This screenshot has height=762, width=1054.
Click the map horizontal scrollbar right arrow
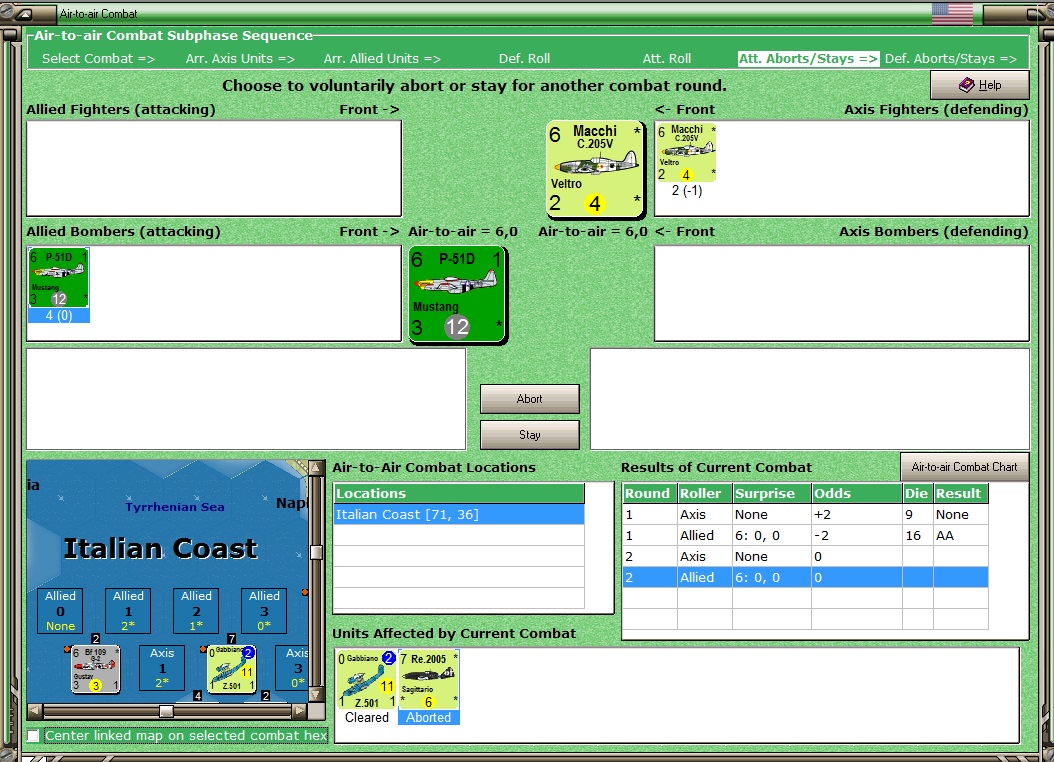[x=300, y=710]
